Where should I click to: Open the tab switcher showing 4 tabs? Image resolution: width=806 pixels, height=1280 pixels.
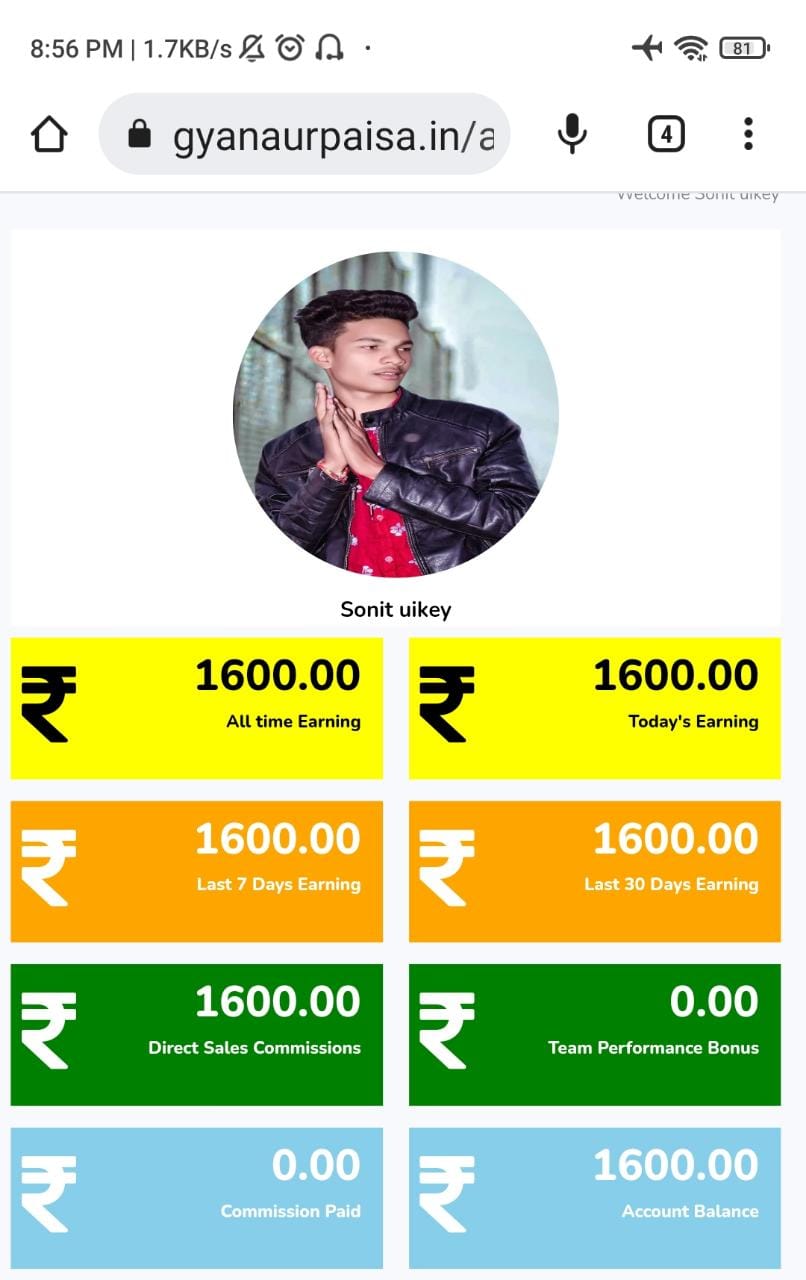click(666, 134)
